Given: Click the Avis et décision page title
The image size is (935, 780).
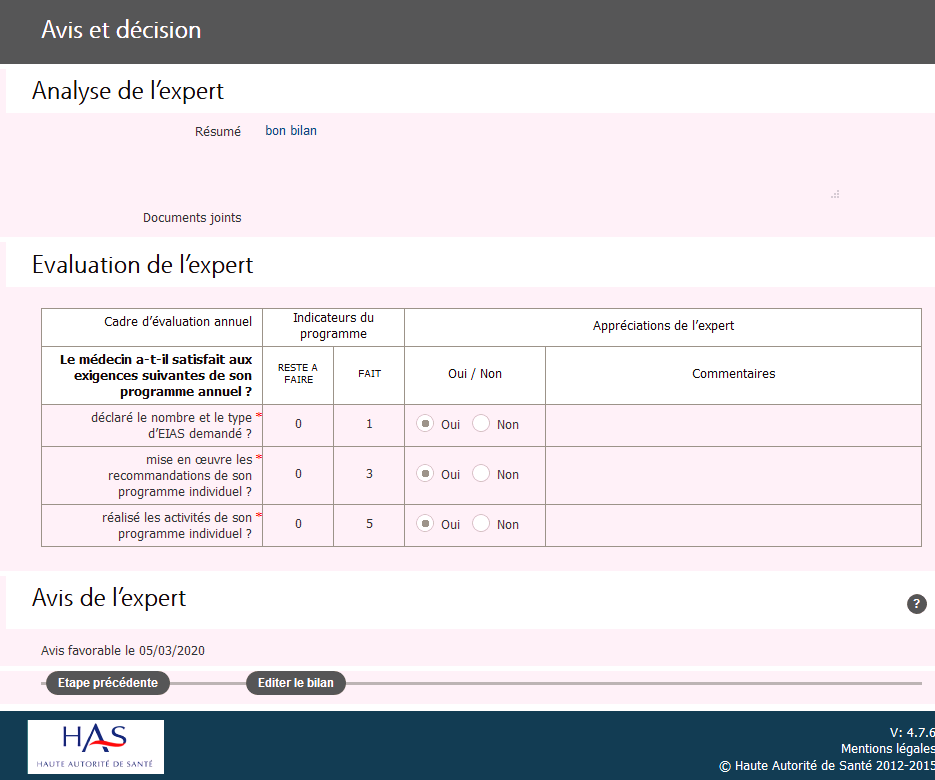Looking at the screenshot, I should click(x=121, y=30).
